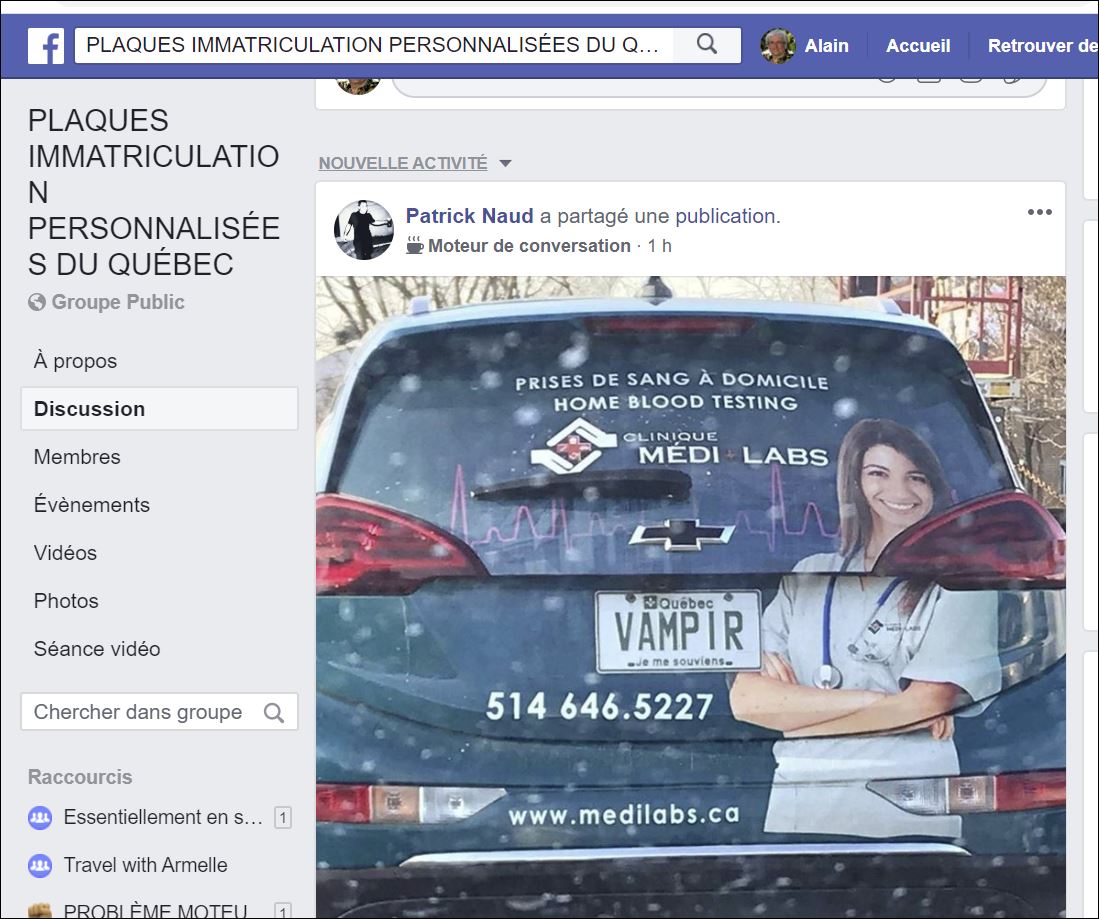This screenshot has width=1099, height=919.
Task: Open the group Photos section
Action: (66, 601)
